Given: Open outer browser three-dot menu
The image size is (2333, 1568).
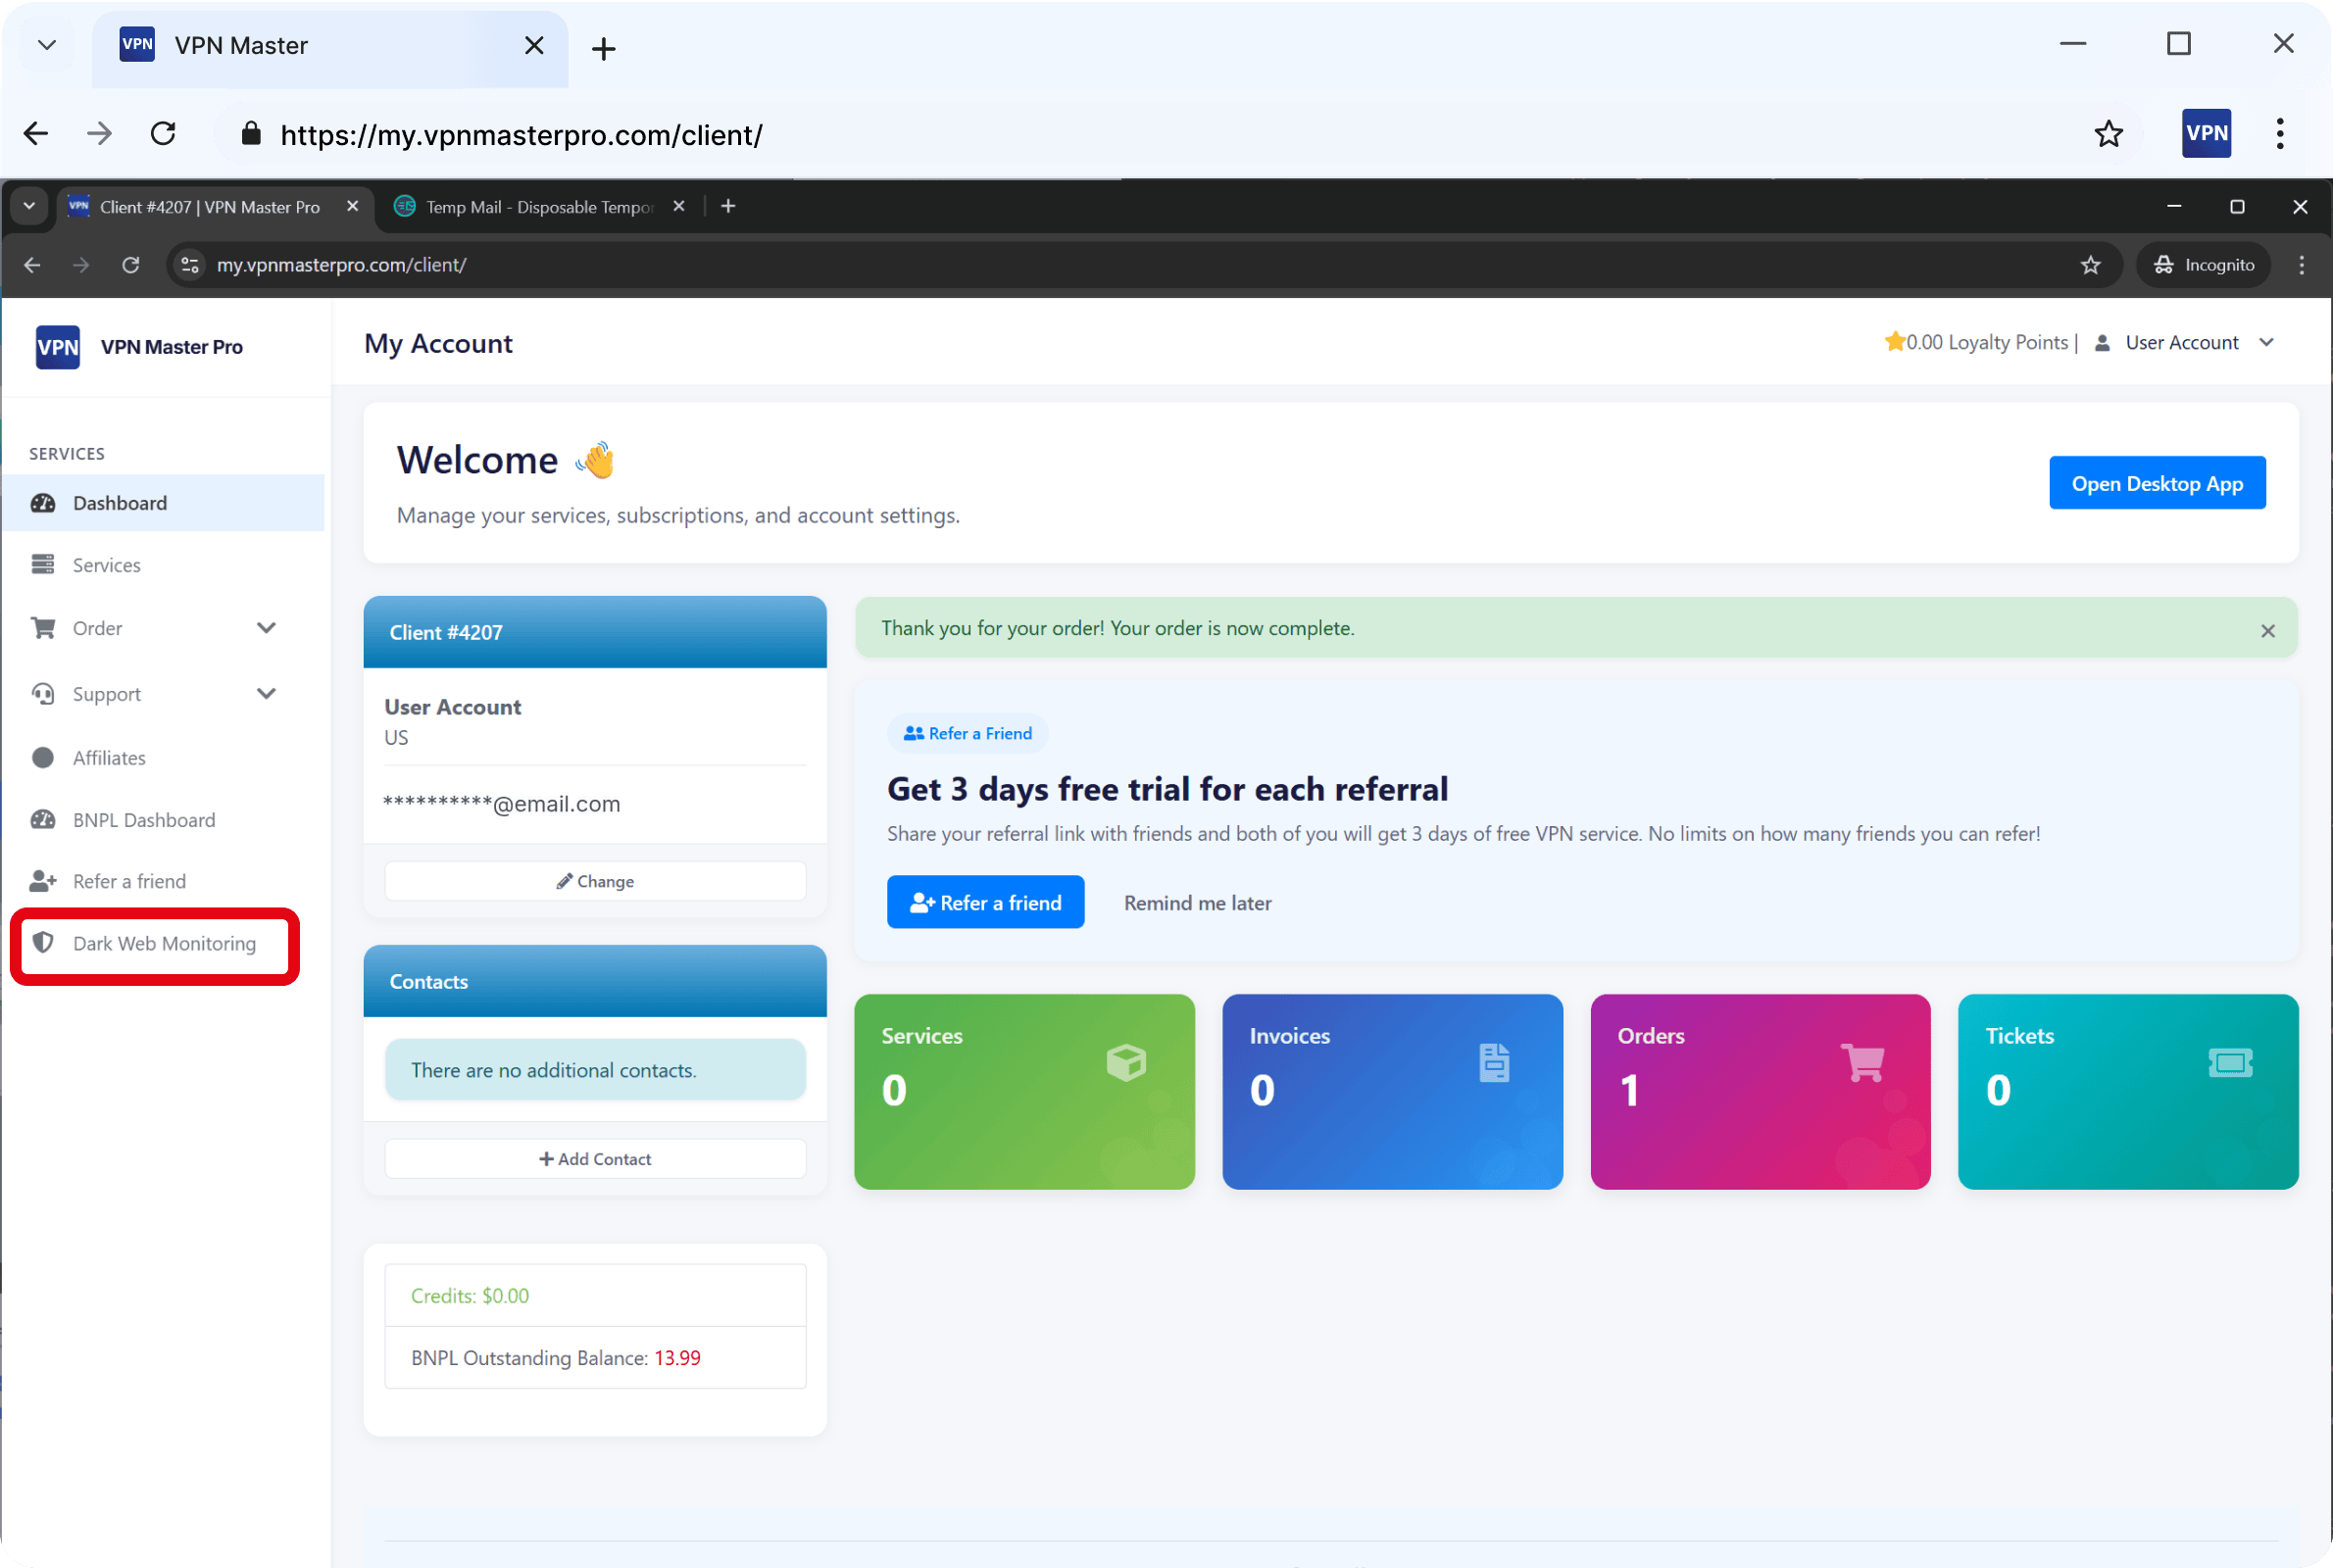Looking at the screenshot, I should click(x=2279, y=134).
